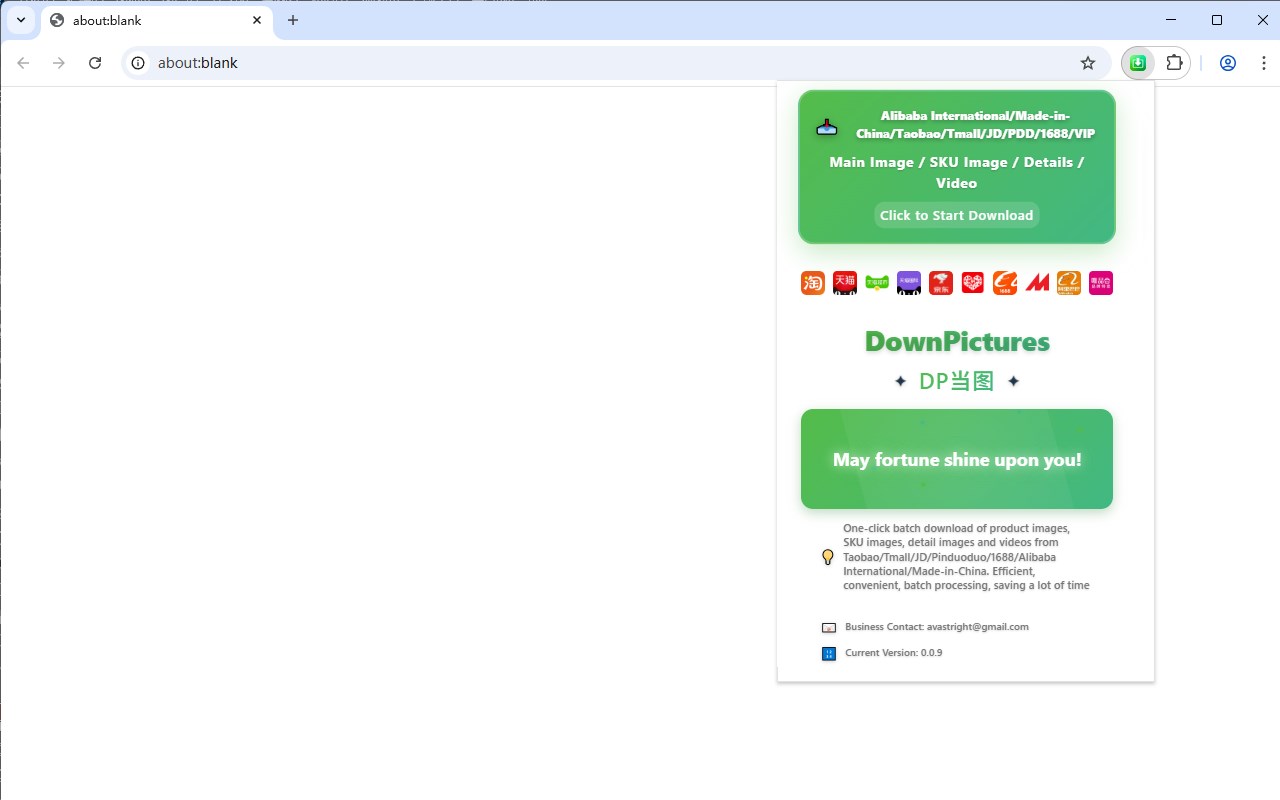The image size is (1280, 800).
Task: Click the red Made-in-China M icon
Action: (1037, 283)
